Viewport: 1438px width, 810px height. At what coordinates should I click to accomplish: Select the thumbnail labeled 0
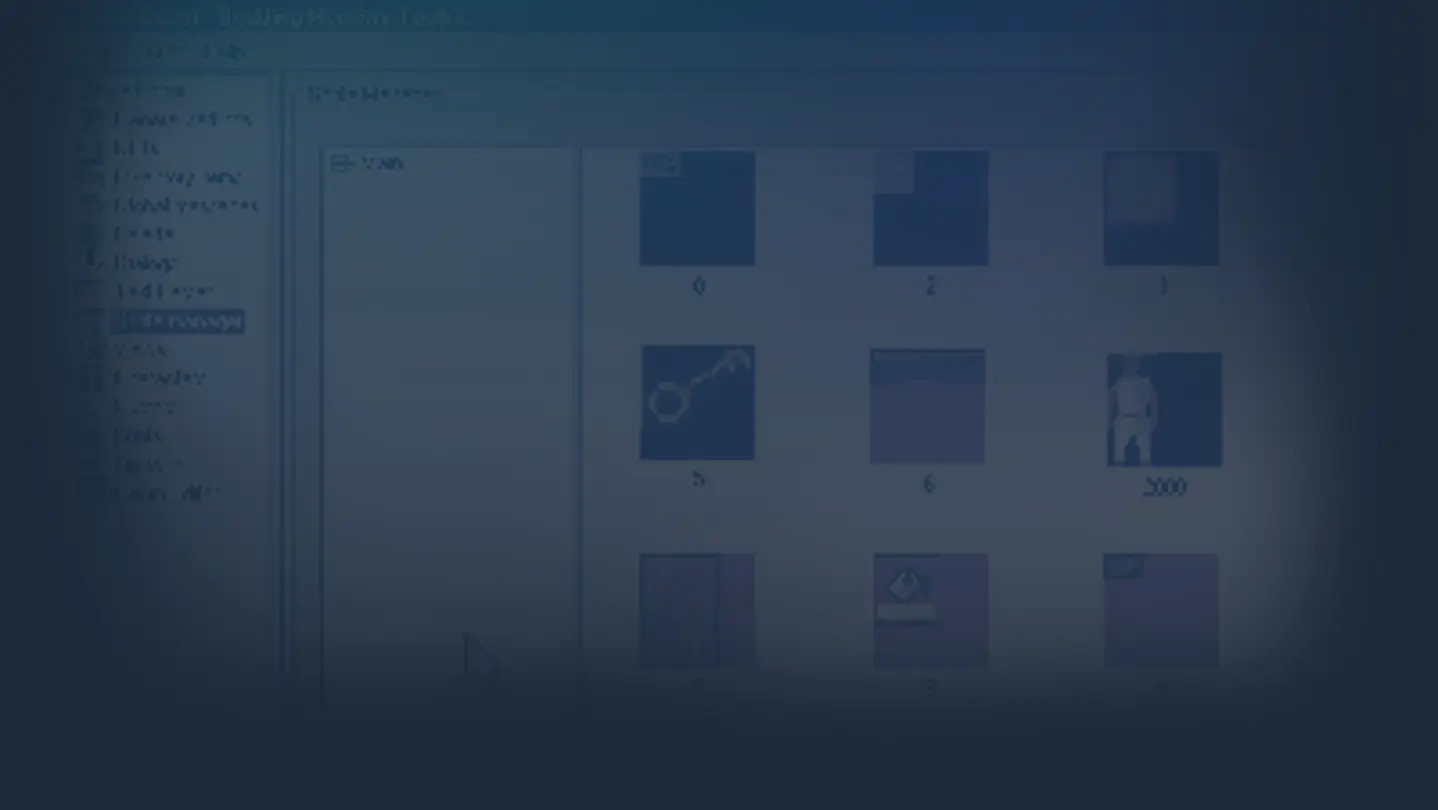point(697,208)
